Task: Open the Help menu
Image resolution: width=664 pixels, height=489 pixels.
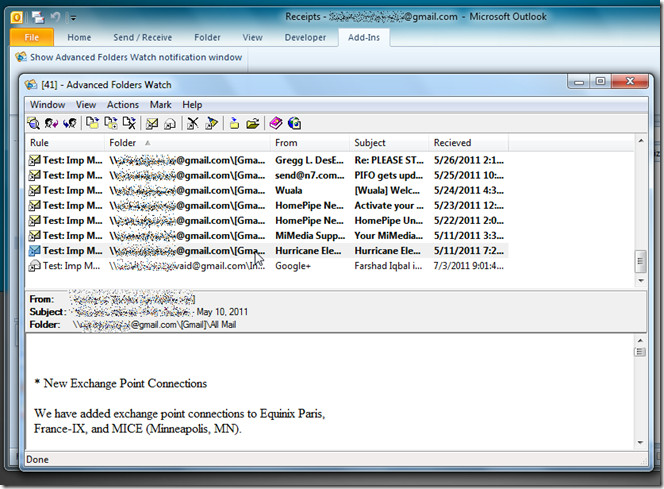Action: 192,105
